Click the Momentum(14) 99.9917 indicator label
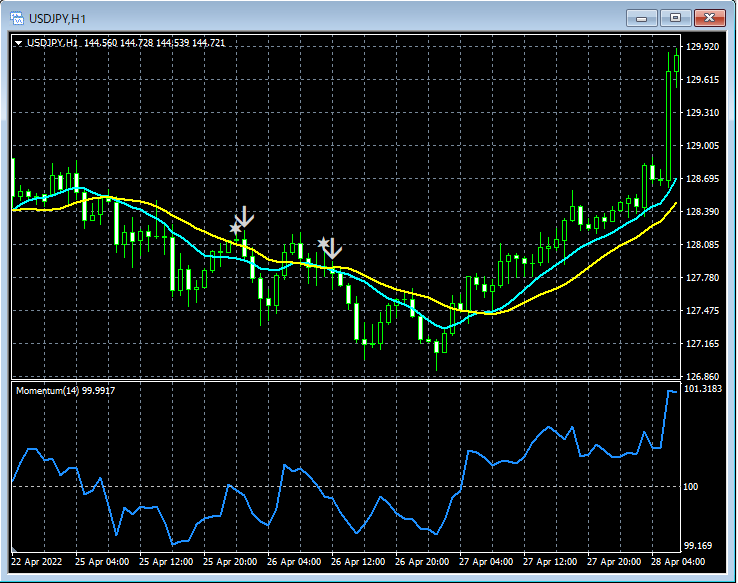Screen dimensions: 738x583 tap(65, 391)
